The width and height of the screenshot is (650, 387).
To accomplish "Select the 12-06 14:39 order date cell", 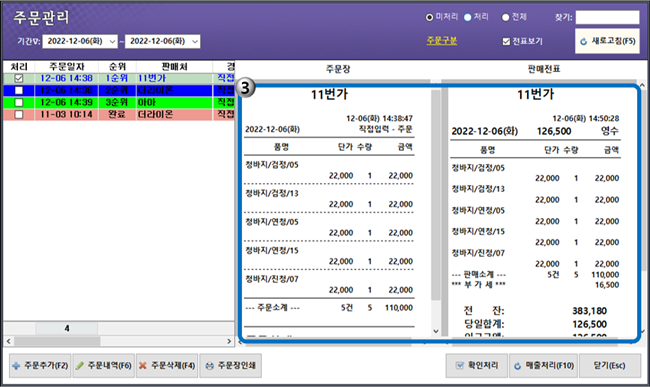I will tap(67, 102).
